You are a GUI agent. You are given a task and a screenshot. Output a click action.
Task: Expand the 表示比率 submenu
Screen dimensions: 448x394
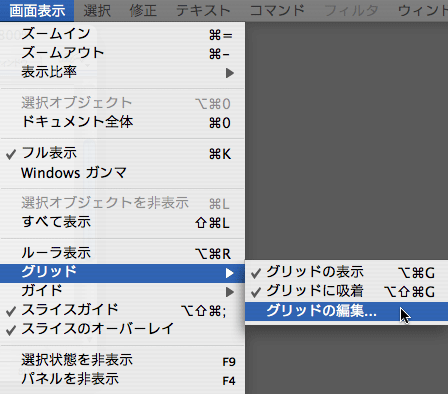(x=122, y=72)
